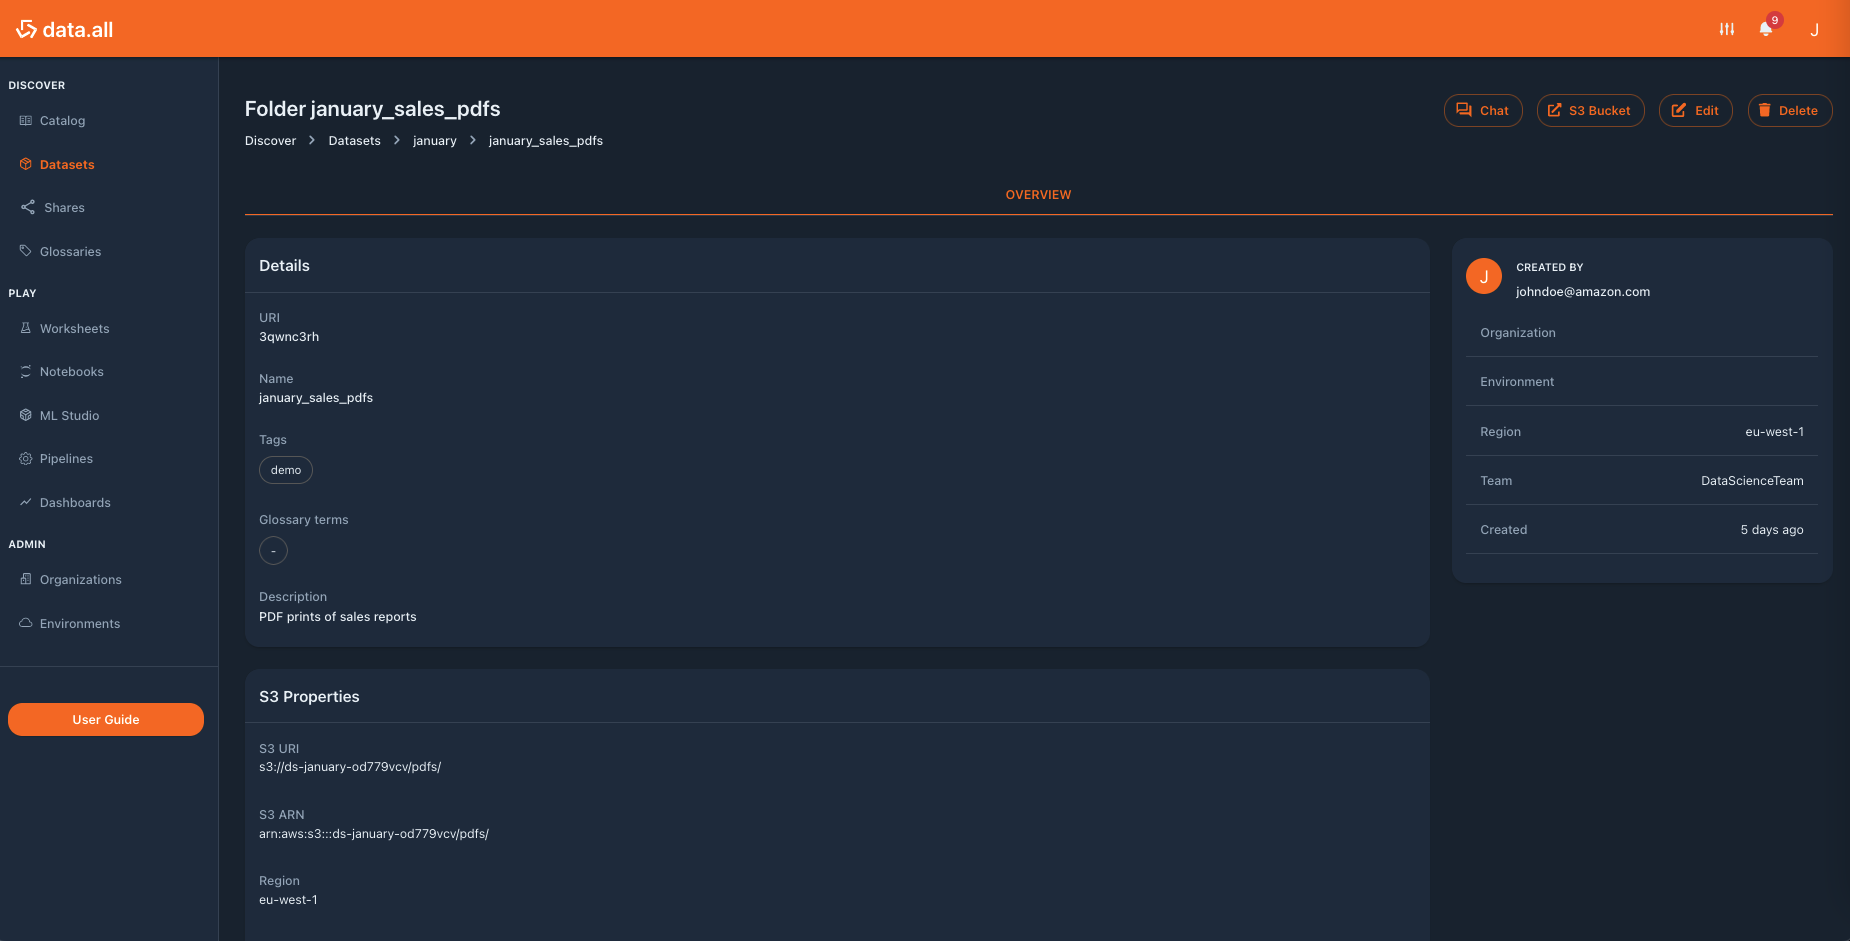
Task: Click the Pipelines gear icon
Action: coord(26,458)
